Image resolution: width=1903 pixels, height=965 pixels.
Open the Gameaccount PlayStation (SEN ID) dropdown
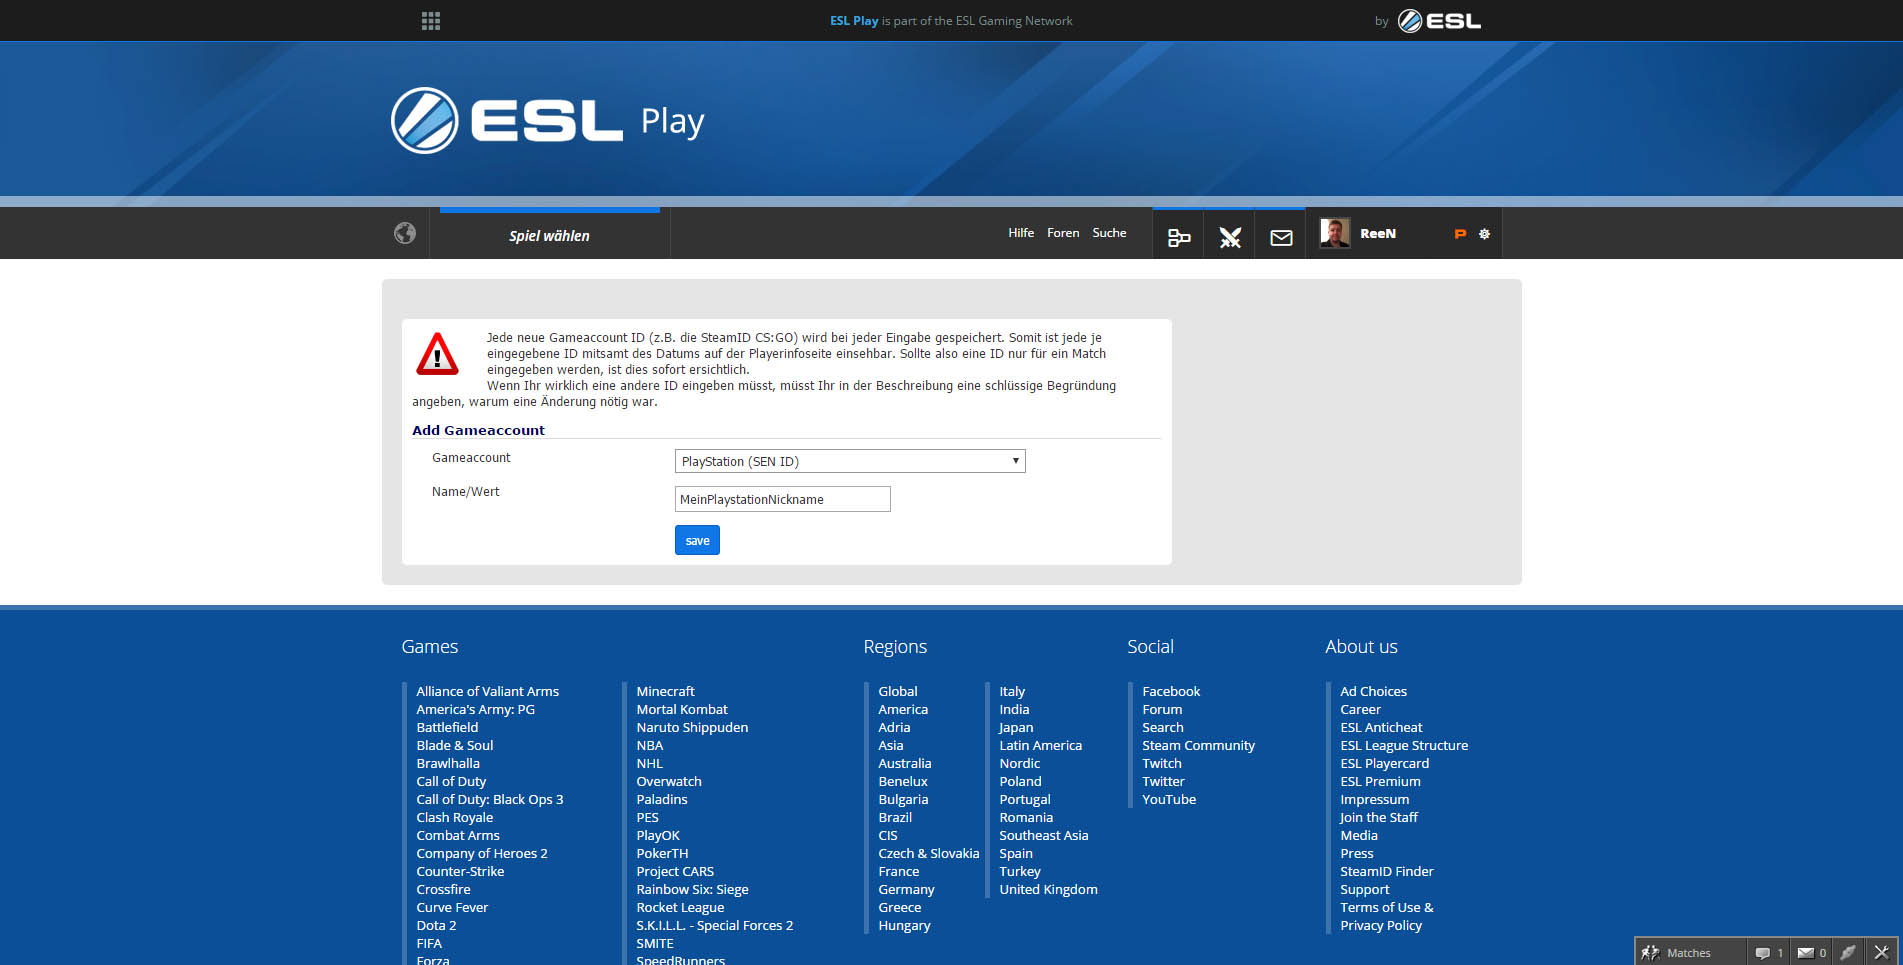[x=850, y=461]
